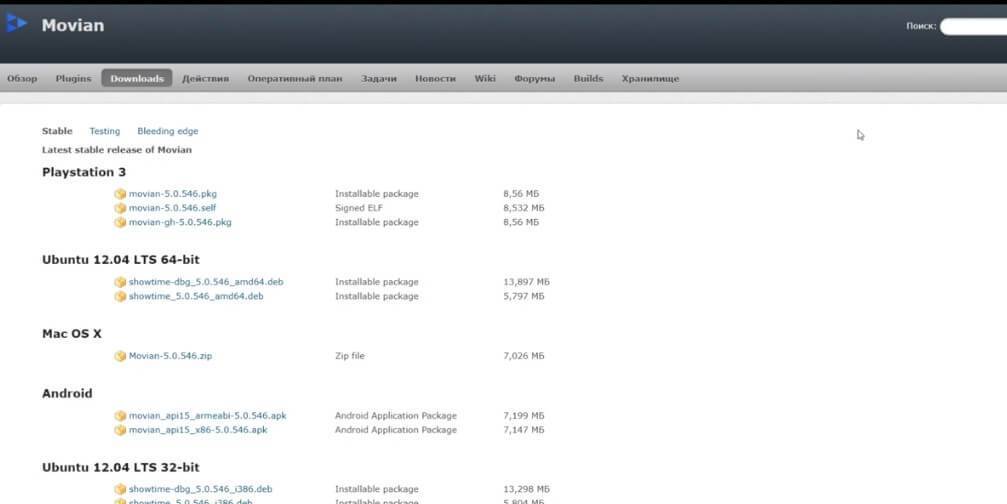Open the Оперативный план tab
This screenshot has width=1007, height=504.
click(295, 78)
